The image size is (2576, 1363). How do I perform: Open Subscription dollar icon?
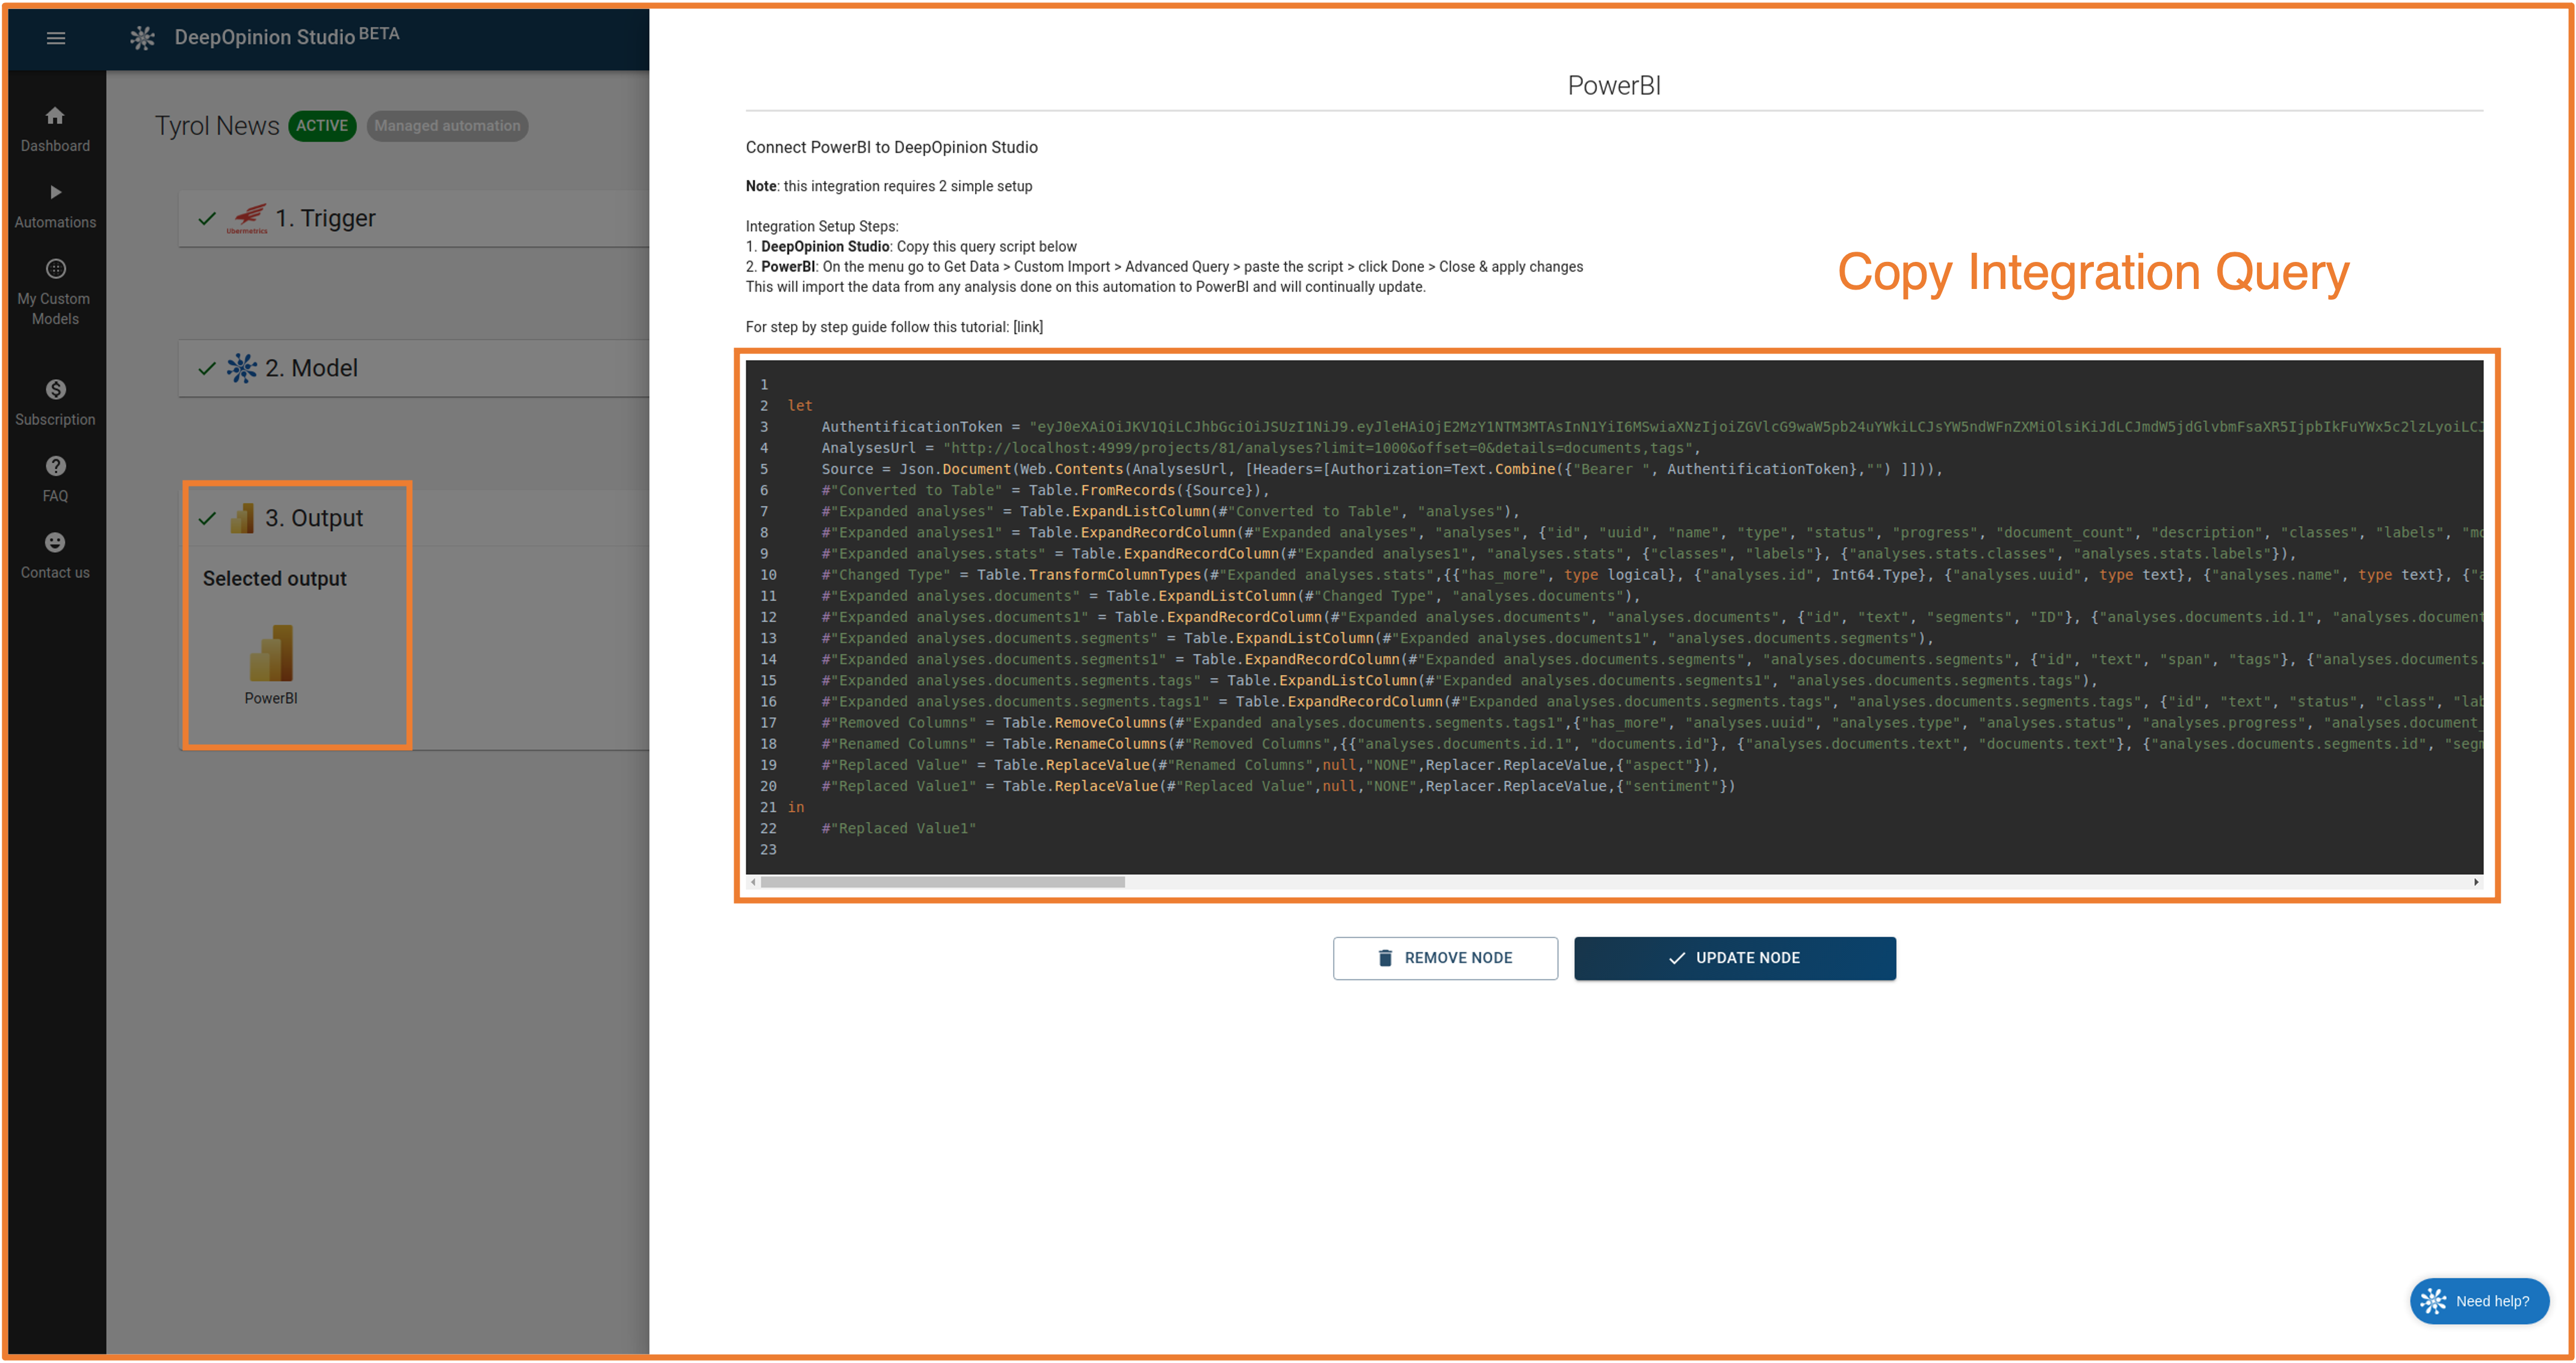pos(55,389)
